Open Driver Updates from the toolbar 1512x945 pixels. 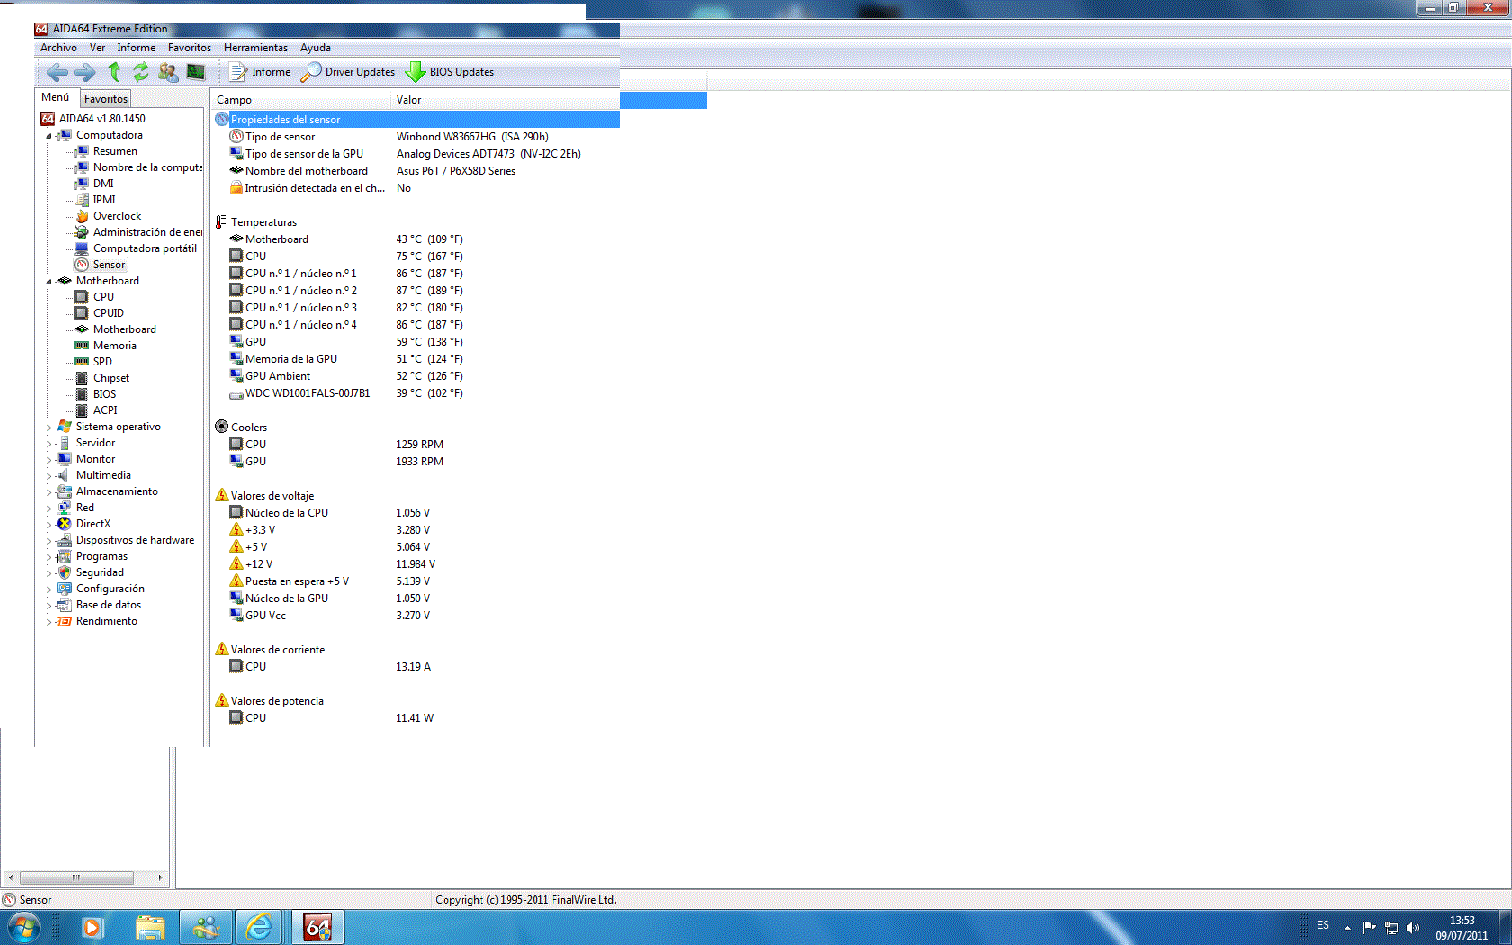[x=349, y=72]
